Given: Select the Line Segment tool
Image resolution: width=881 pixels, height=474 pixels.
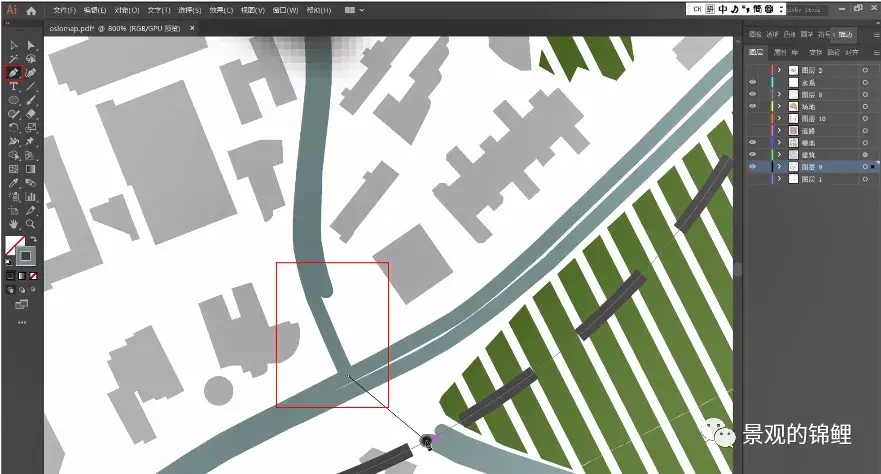Looking at the screenshot, I should pyautogui.click(x=31, y=86).
